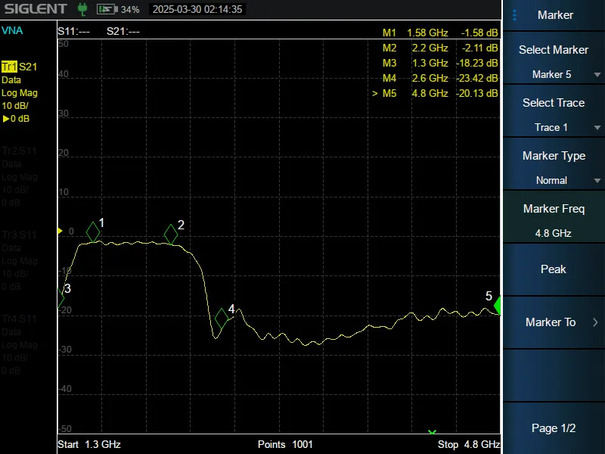
Task: Activate dimmed Tr3 S11 trace
Action: 19,235
